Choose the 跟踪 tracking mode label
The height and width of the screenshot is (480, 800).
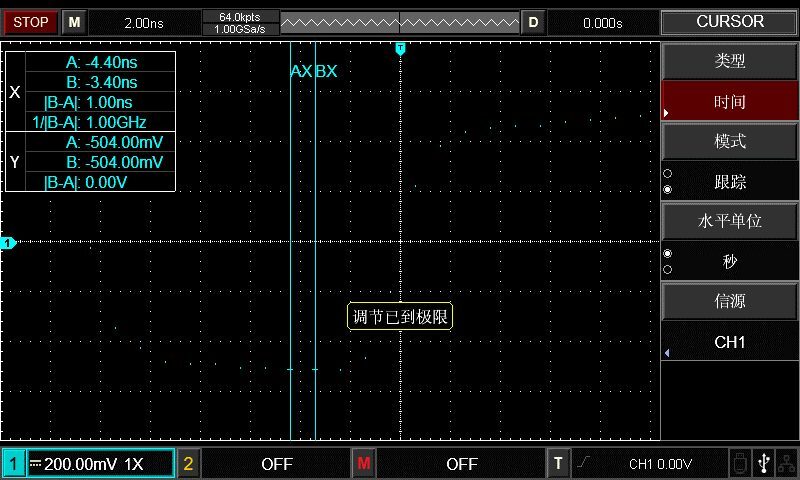730,182
